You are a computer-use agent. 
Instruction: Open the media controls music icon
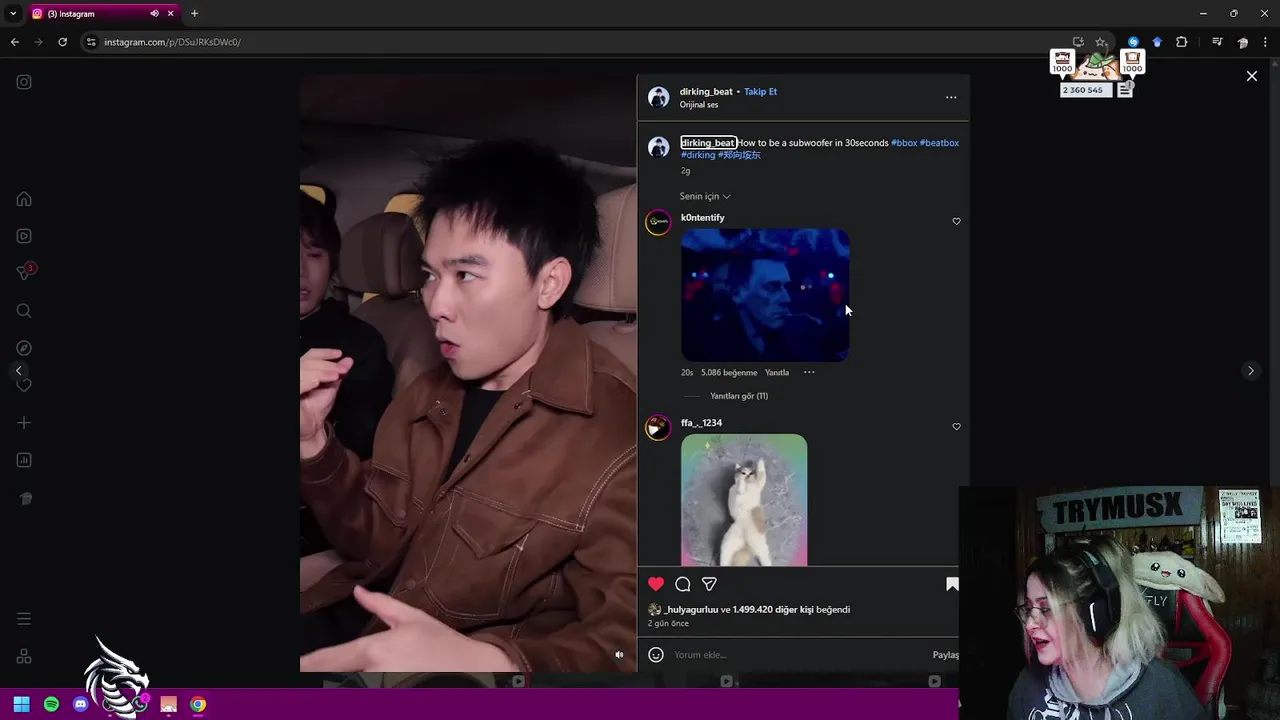[1217, 42]
